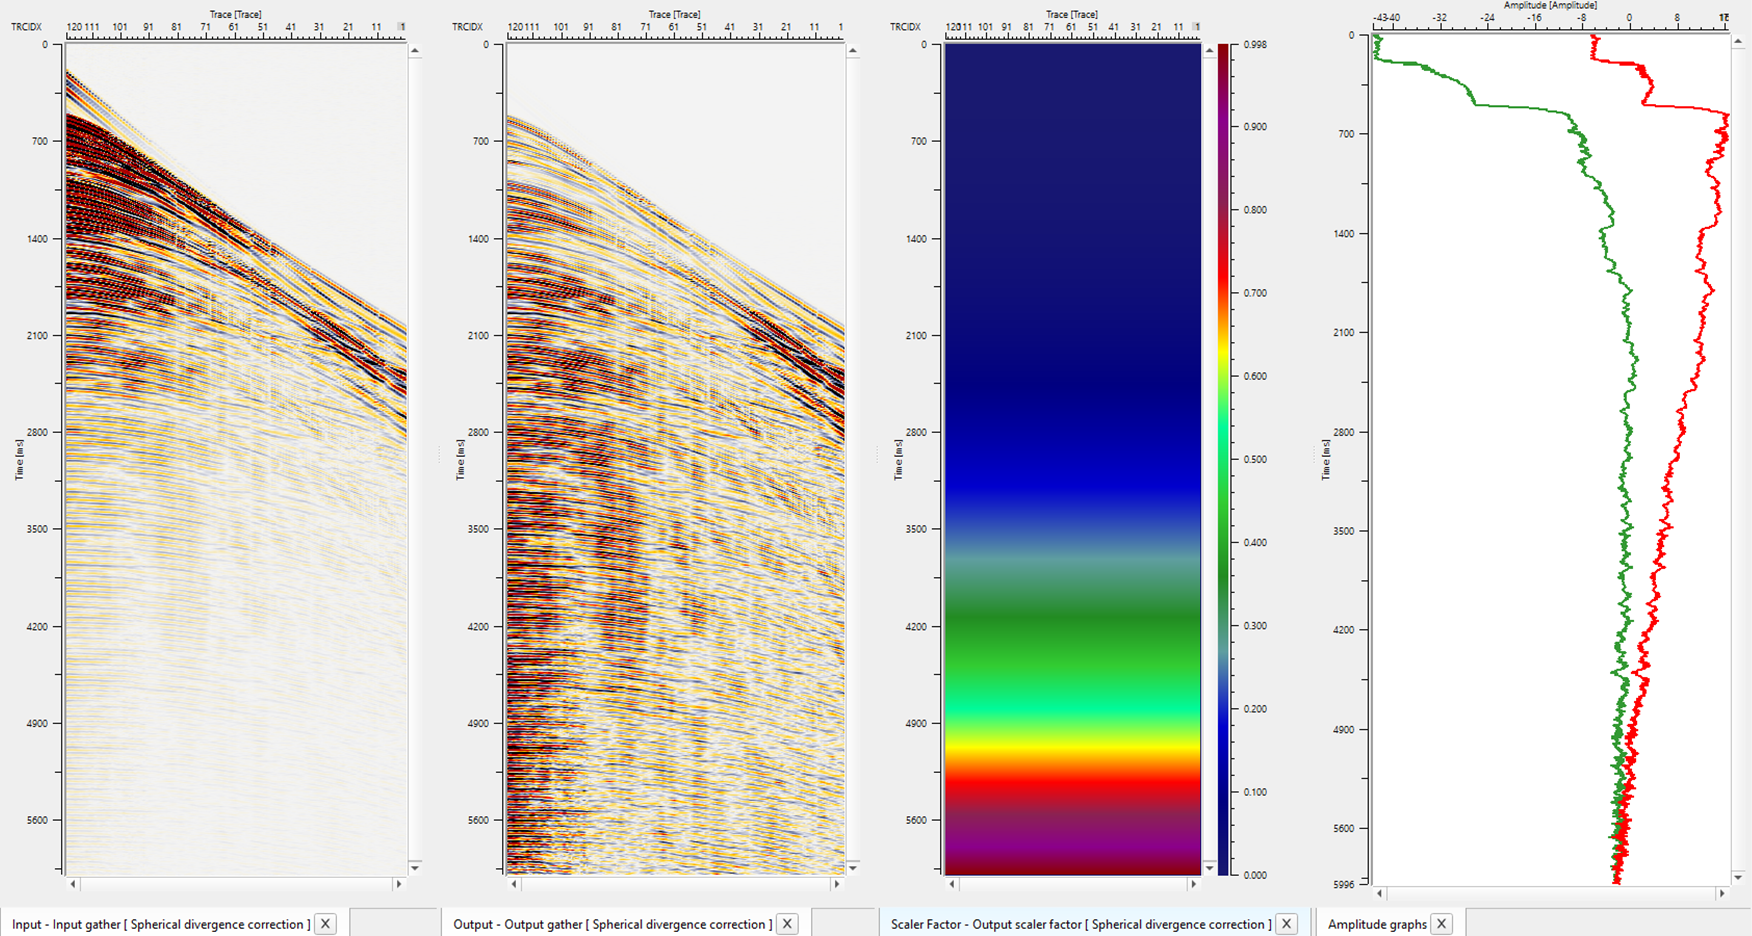
Task: Close the Input gather tab
Action: [325, 924]
